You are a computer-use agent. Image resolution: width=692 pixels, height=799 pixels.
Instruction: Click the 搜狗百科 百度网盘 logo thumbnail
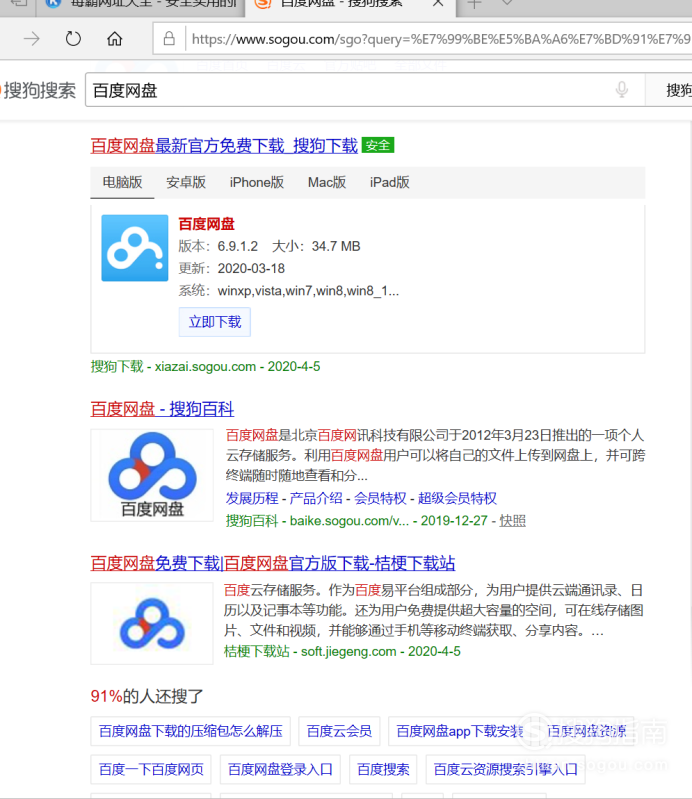tap(152, 475)
